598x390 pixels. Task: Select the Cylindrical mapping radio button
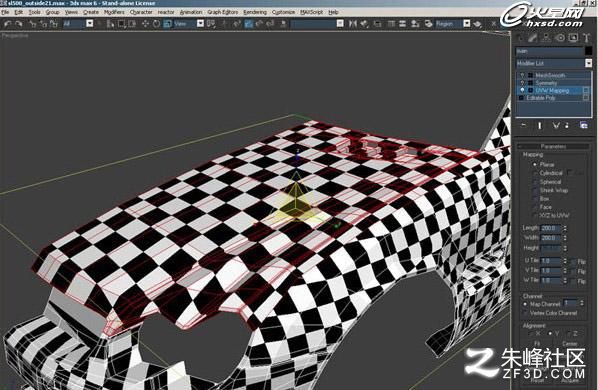(535, 173)
